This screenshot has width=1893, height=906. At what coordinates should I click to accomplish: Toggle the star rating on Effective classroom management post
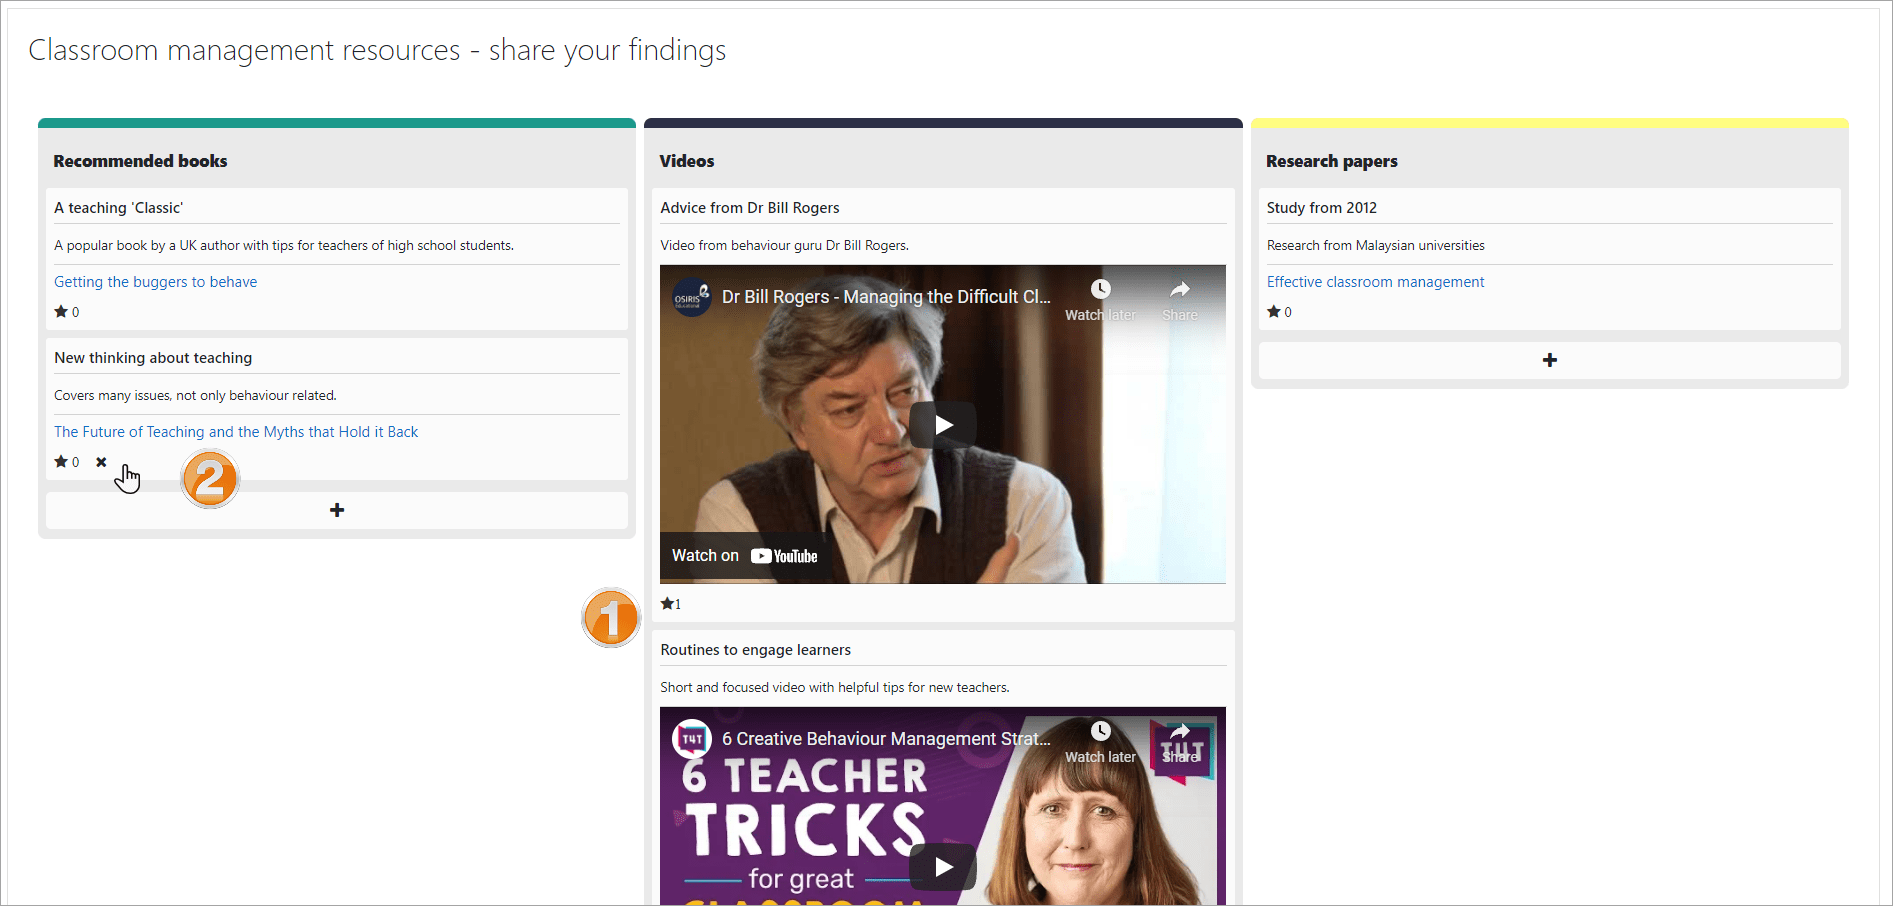1273,311
